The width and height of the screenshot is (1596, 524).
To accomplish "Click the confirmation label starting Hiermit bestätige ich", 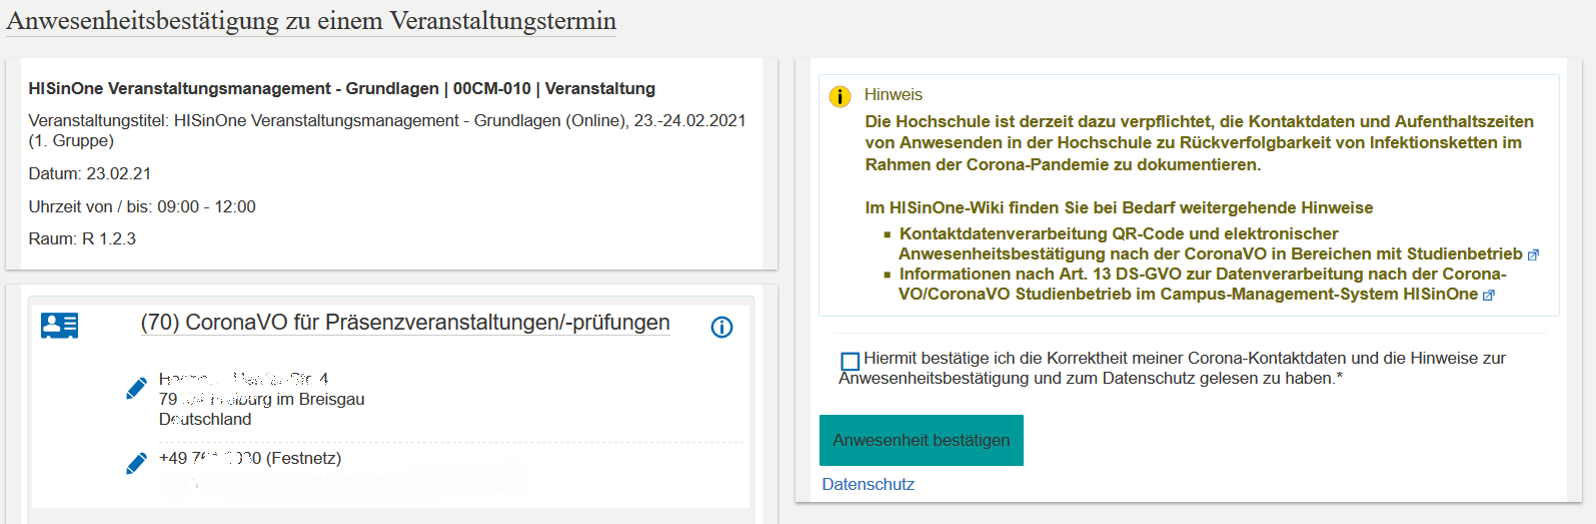I will [x=1172, y=368].
